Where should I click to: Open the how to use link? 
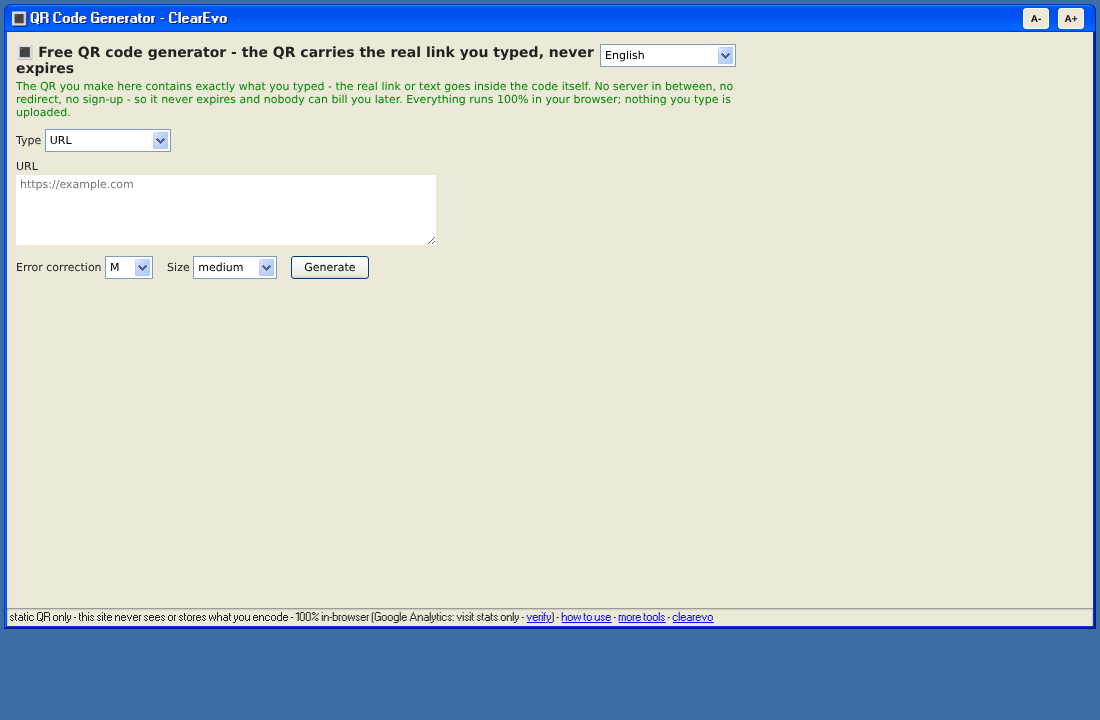(586, 618)
